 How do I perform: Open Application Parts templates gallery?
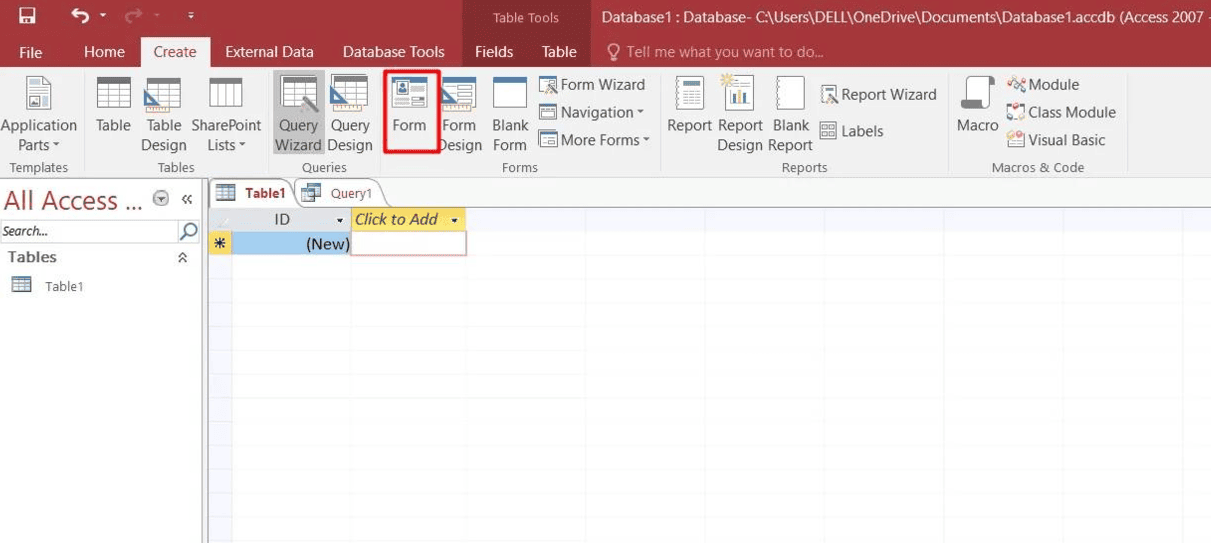coord(38,115)
